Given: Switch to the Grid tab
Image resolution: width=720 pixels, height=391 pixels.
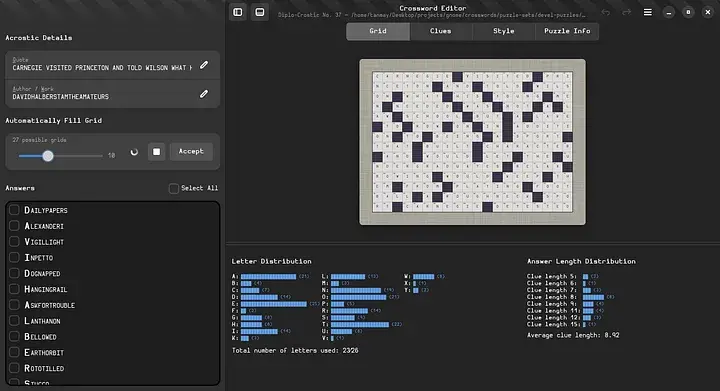Looking at the screenshot, I should 378,31.
